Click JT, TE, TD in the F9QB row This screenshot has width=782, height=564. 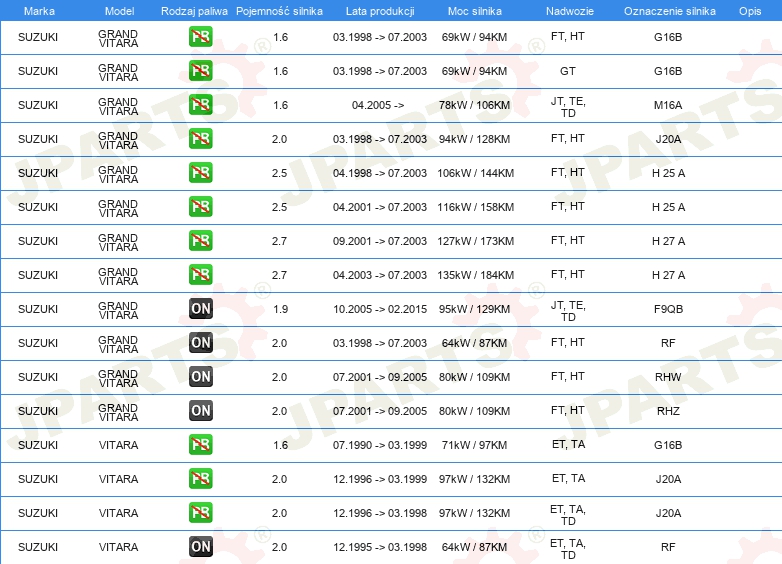tap(568, 311)
